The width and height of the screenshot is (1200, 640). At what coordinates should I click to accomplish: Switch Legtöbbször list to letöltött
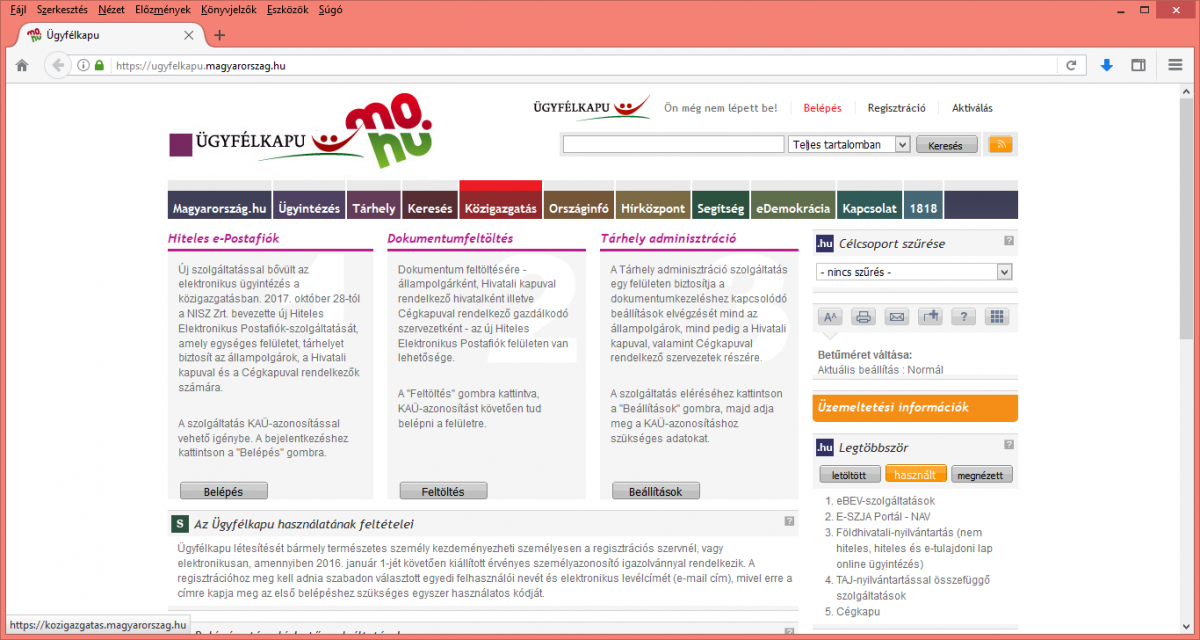(x=849, y=474)
